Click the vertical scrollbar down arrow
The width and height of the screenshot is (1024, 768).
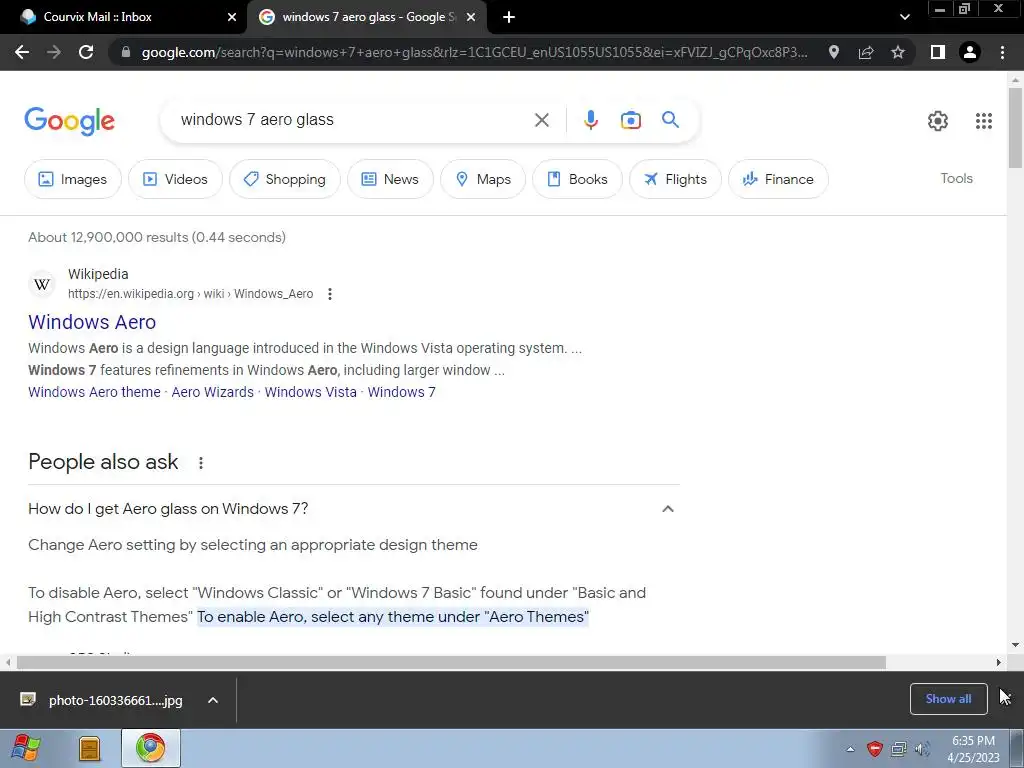tap(1015, 645)
